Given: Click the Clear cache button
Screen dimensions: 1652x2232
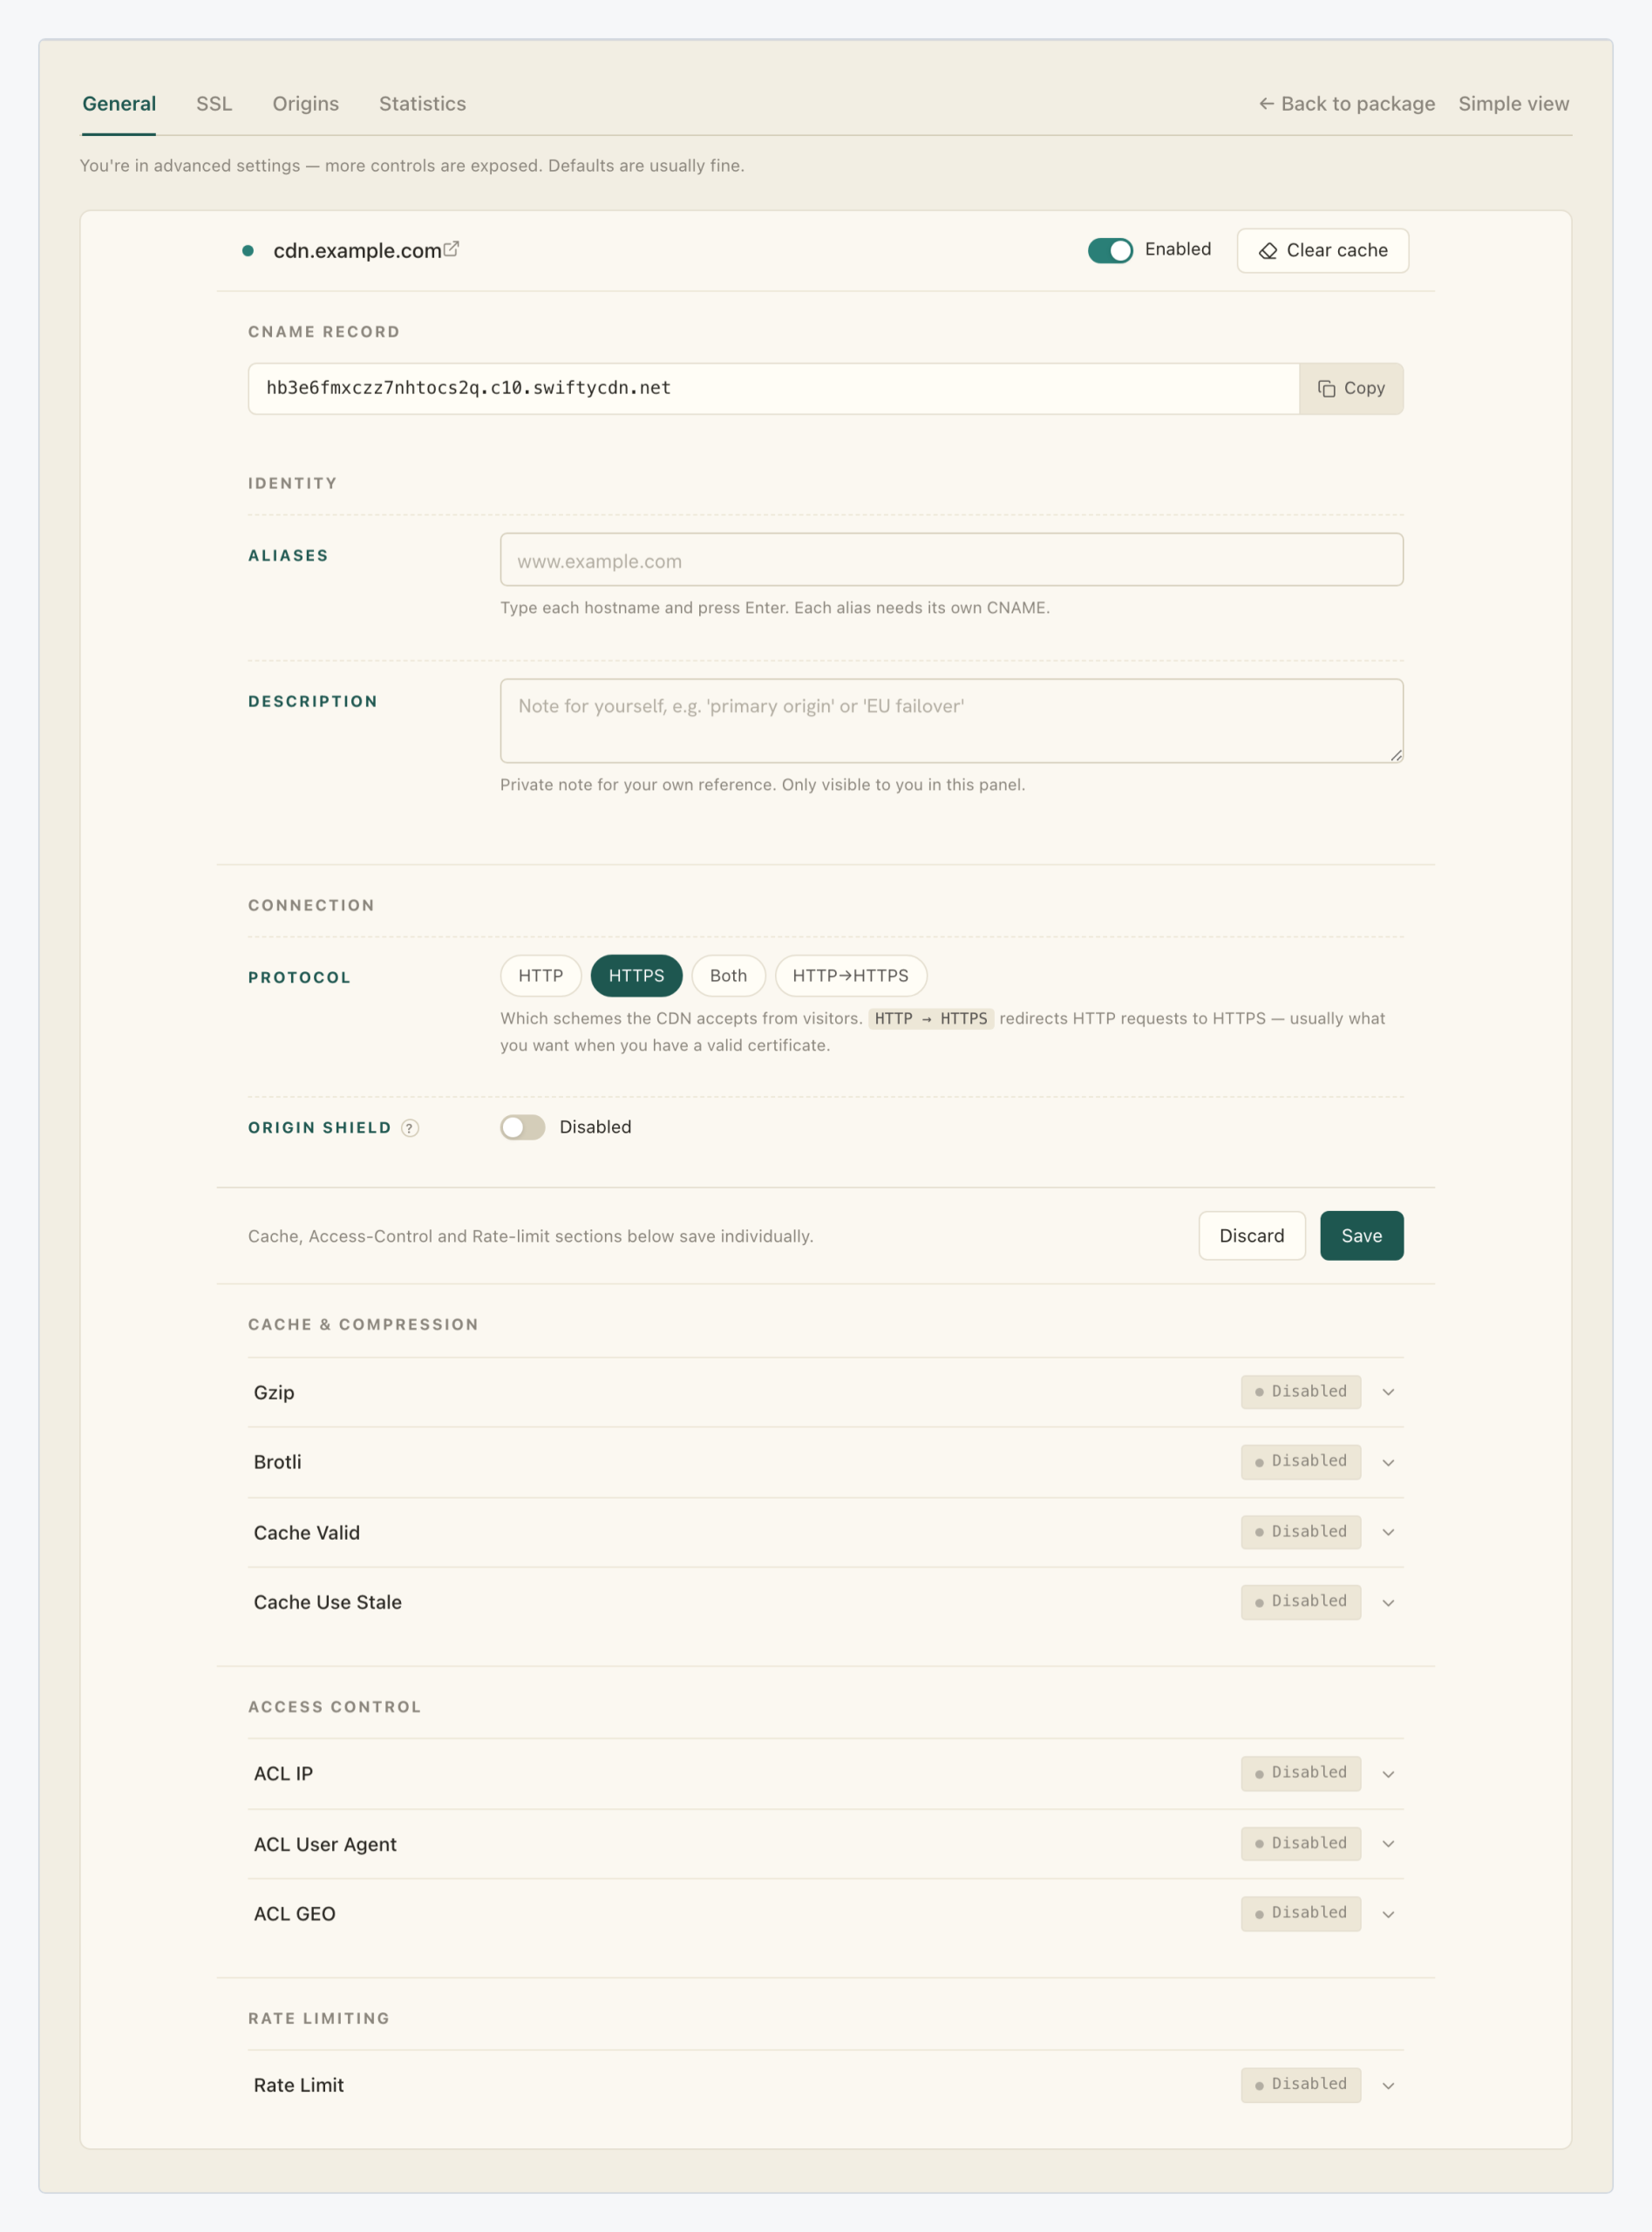Looking at the screenshot, I should point(1322,250).
